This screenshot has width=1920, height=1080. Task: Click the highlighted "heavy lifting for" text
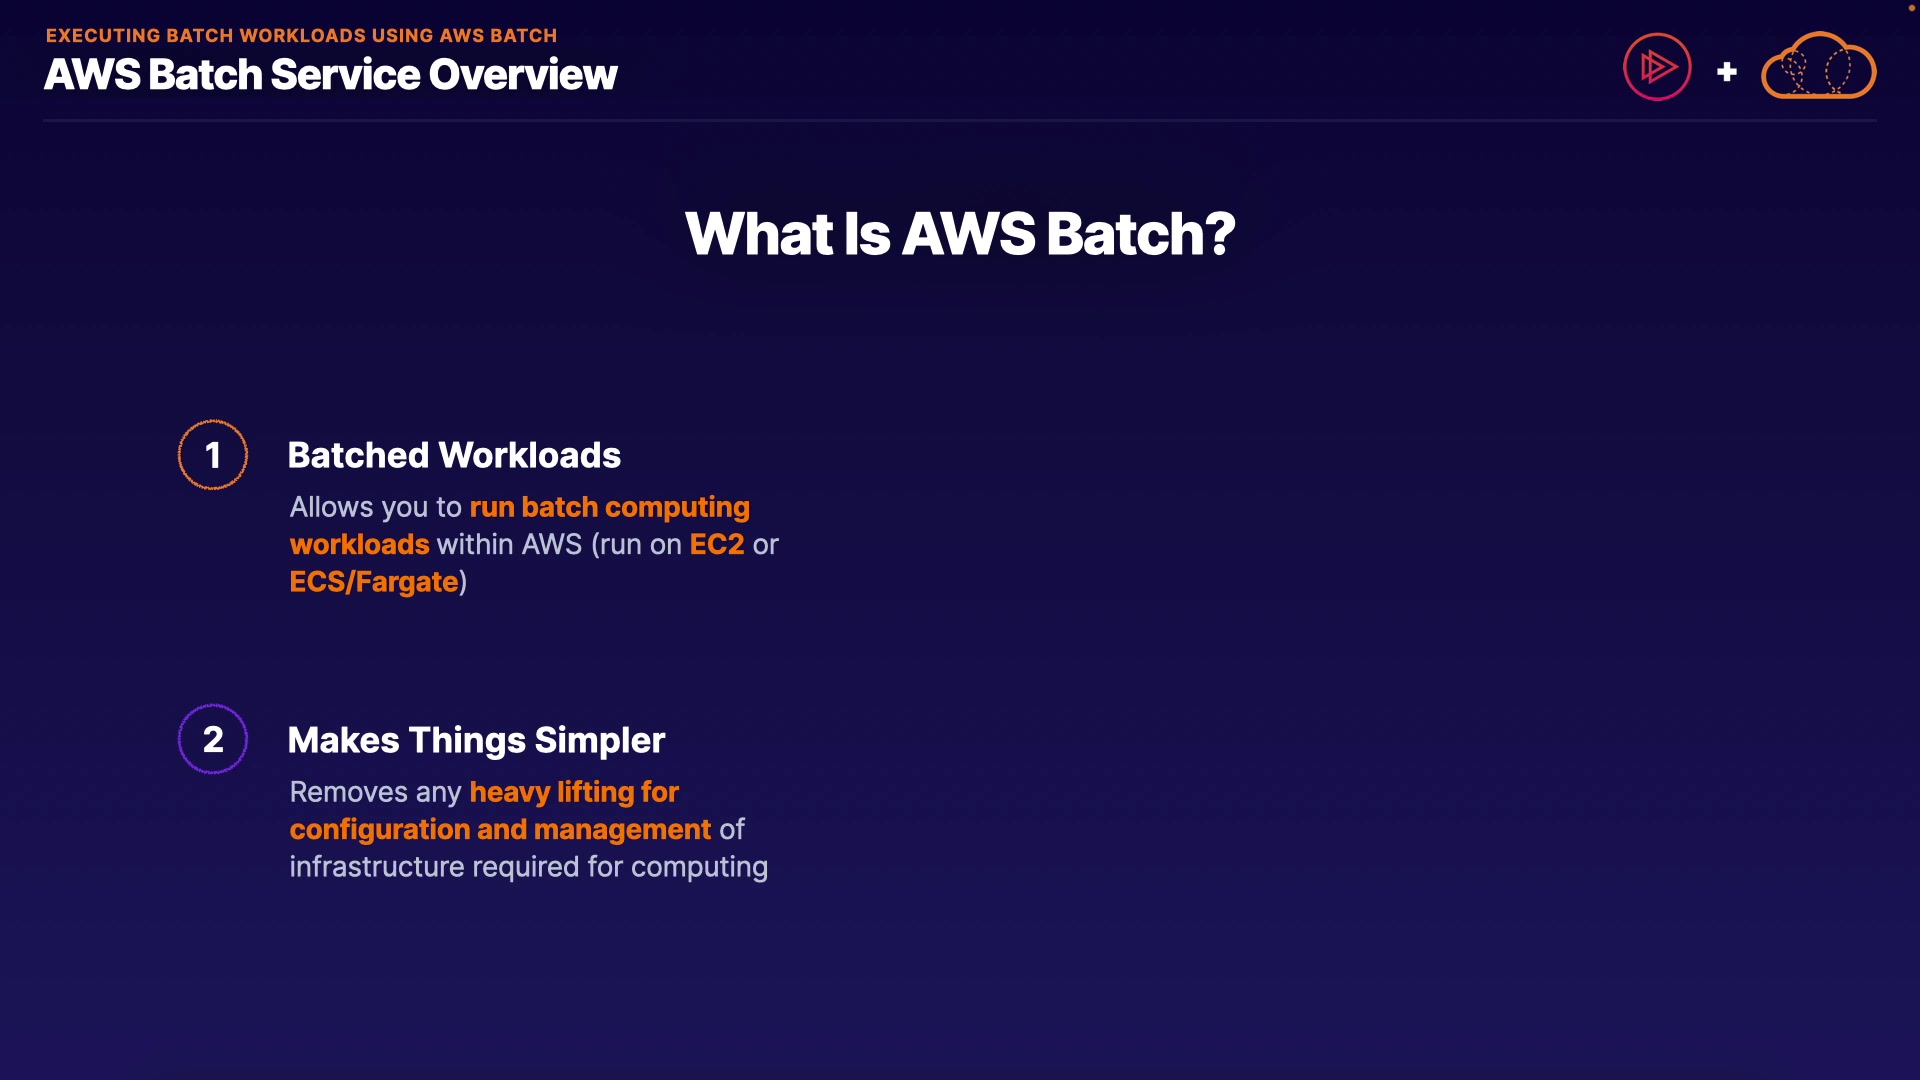coord(574,792)
